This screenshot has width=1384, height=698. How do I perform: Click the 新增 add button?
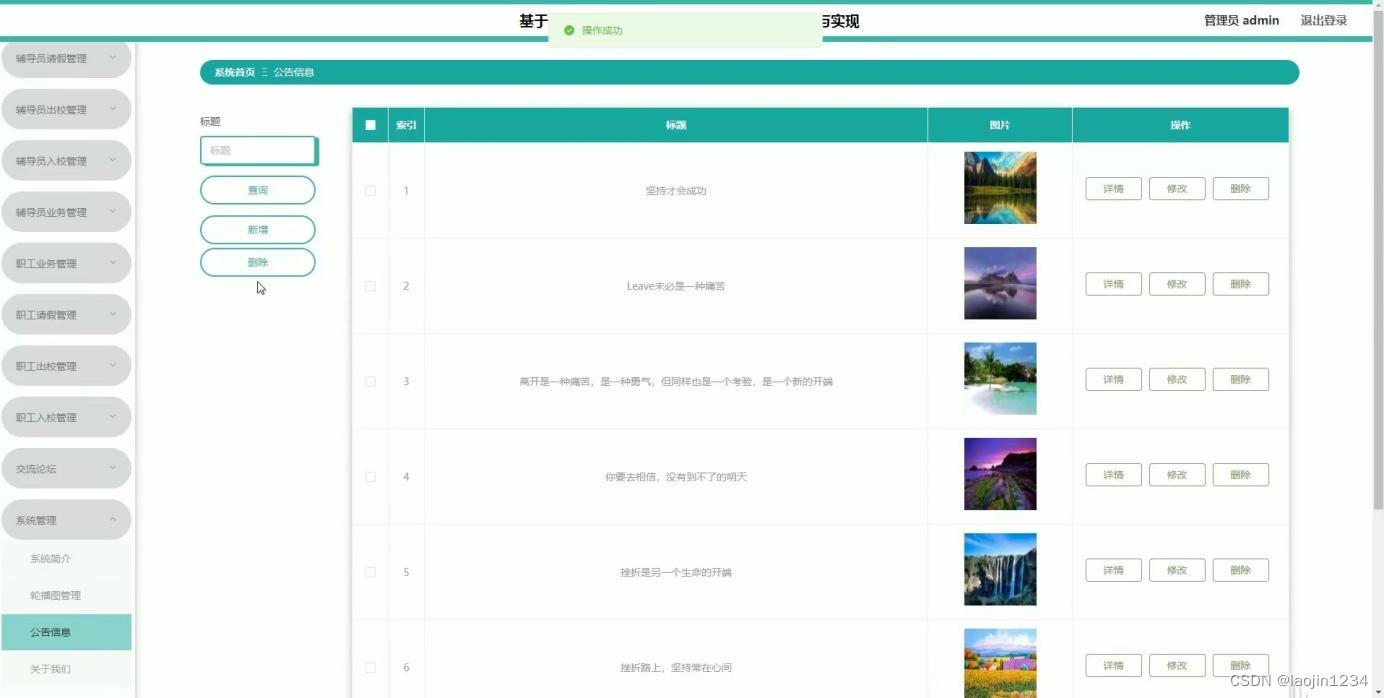coord(258,230)
